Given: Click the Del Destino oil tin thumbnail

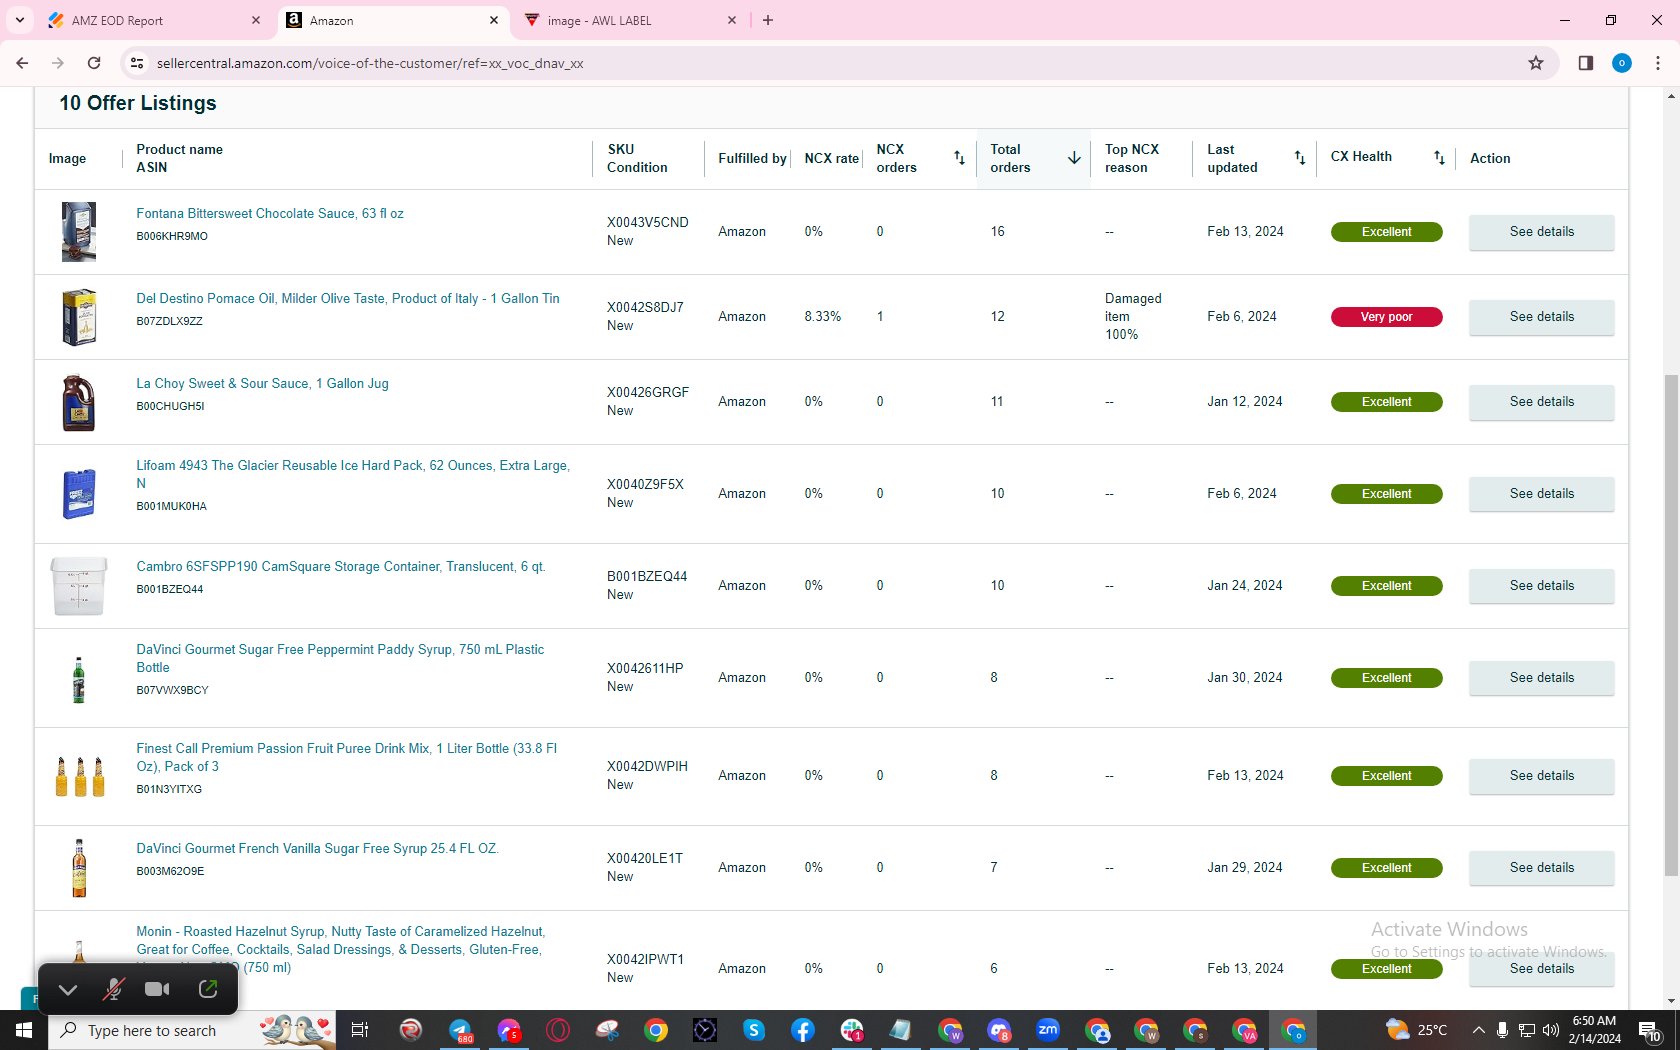Looking at the screenshot, I should pos(79,317).
